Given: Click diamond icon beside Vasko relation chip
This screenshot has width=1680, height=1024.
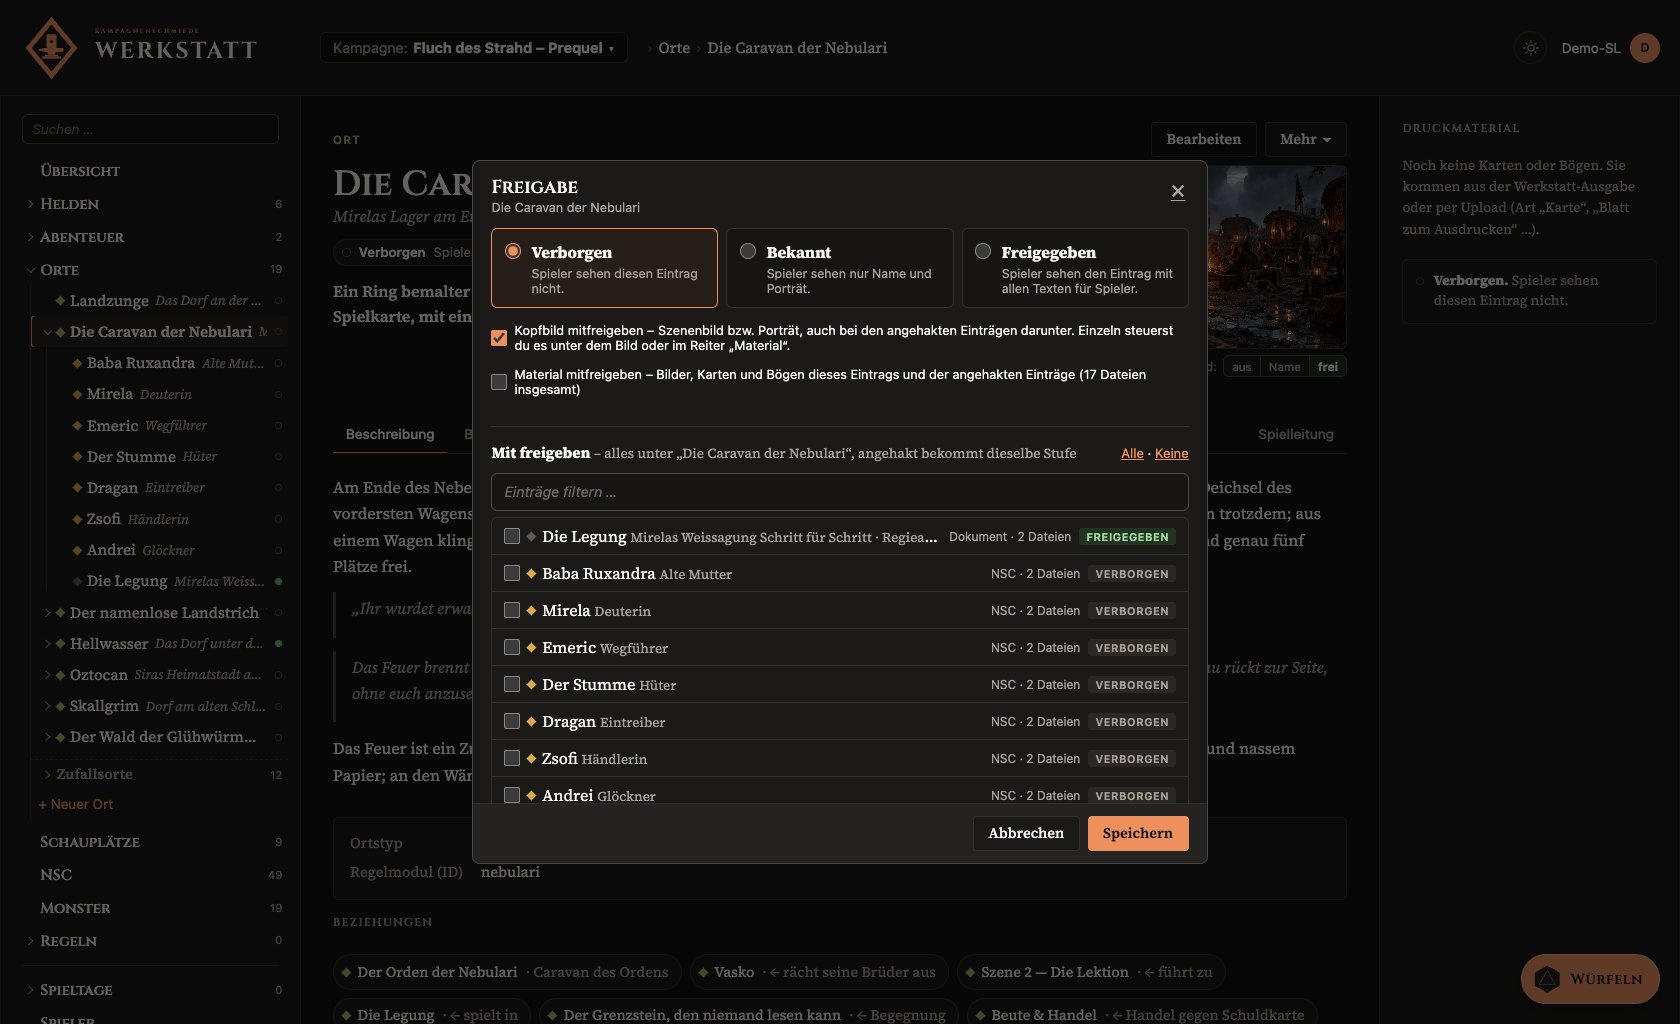Looking at the screenshot, I should pos(704,972).
